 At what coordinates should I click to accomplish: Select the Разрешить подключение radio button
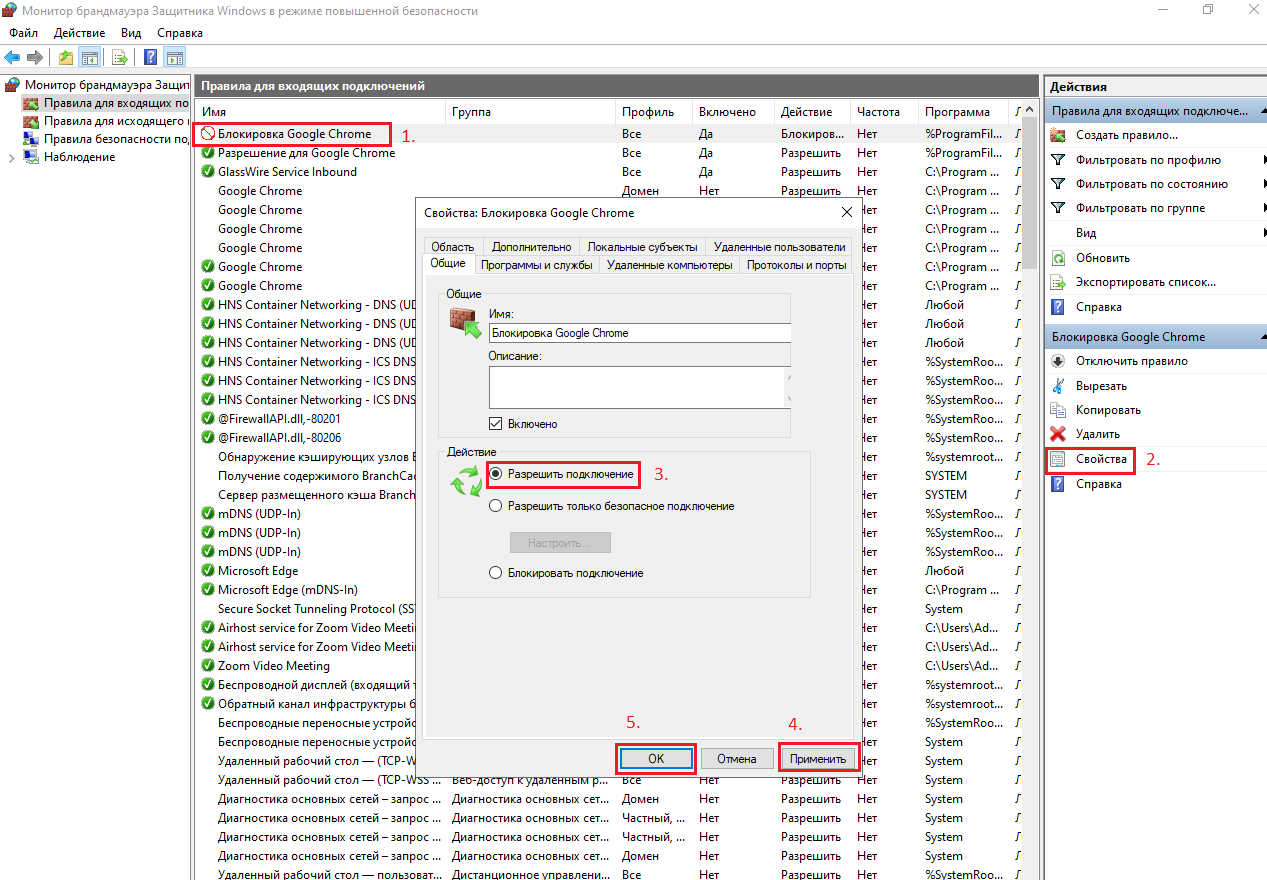pos(495,474)
